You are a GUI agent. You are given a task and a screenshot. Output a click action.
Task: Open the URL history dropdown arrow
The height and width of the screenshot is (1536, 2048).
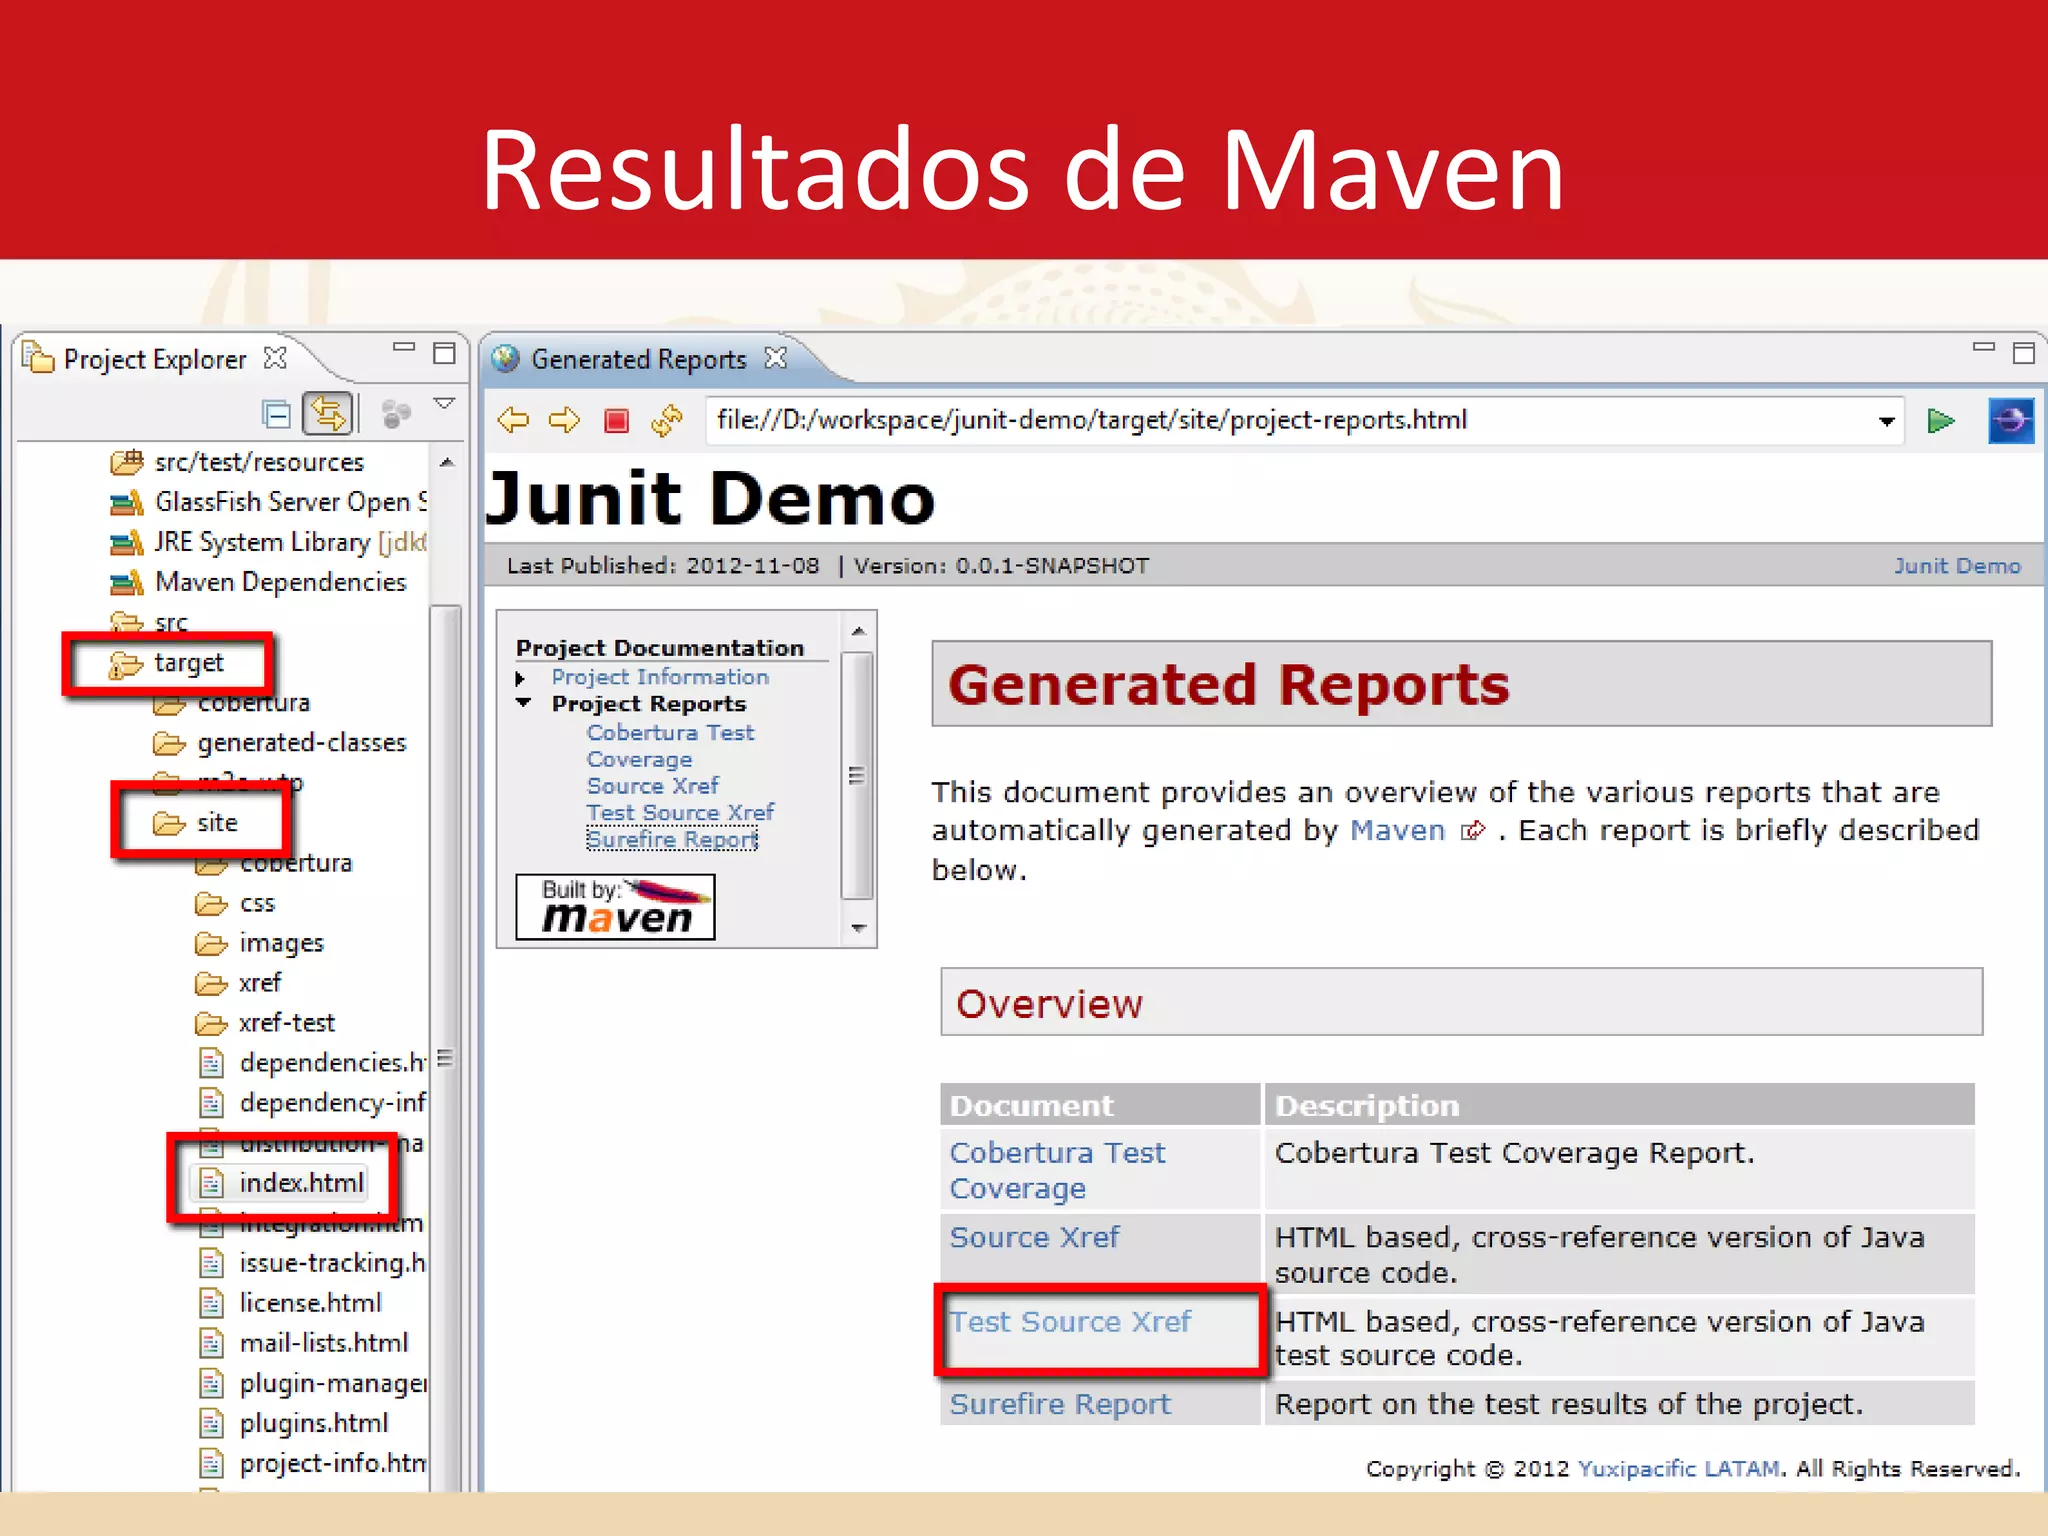(x=1886, y=421)
